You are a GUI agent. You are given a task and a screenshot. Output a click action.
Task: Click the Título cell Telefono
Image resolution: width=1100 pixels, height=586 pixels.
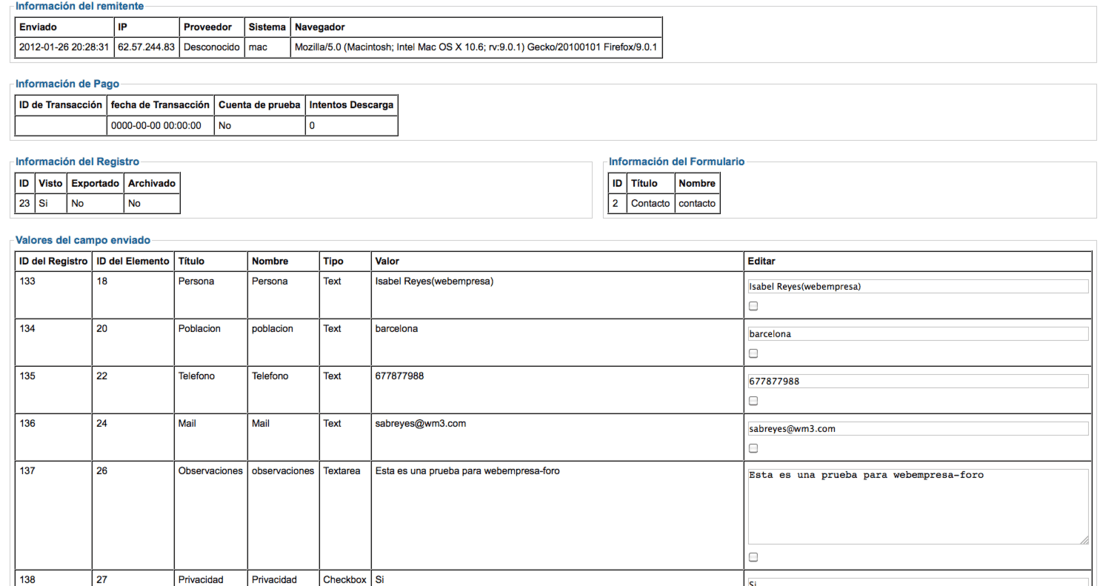tap(196, 376)
